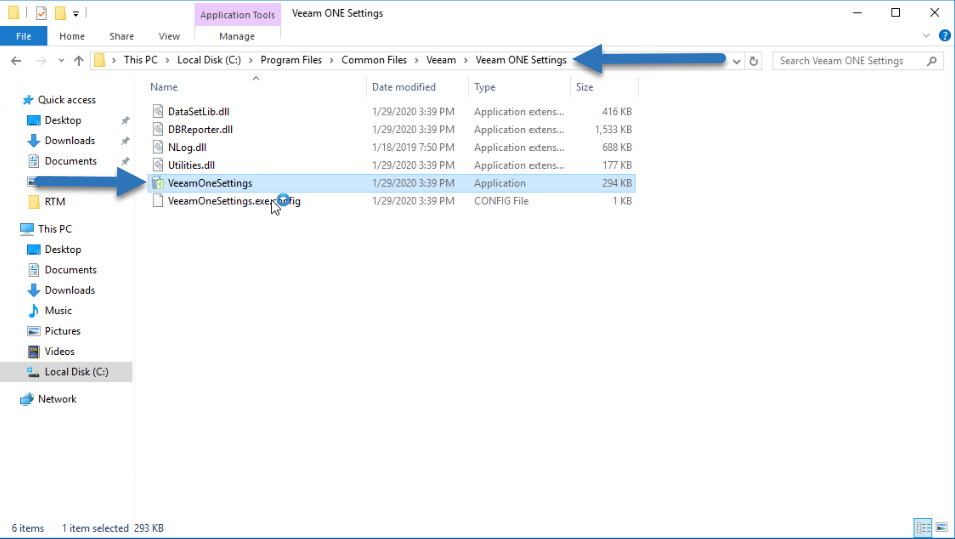Click 'Common Files' breadcrumb segment

(374, 60)
